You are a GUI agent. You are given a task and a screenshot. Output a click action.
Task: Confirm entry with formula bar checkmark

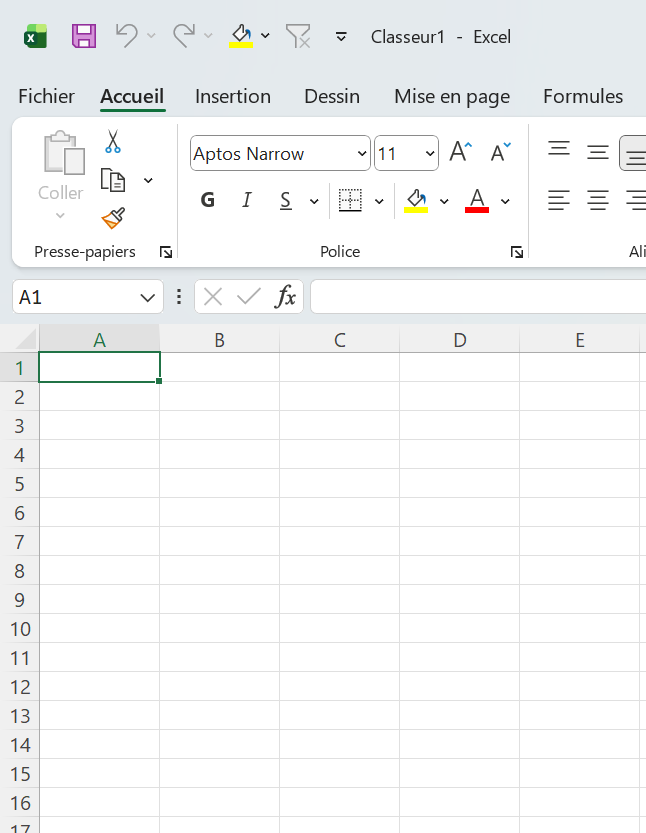(x=248, y=296)
